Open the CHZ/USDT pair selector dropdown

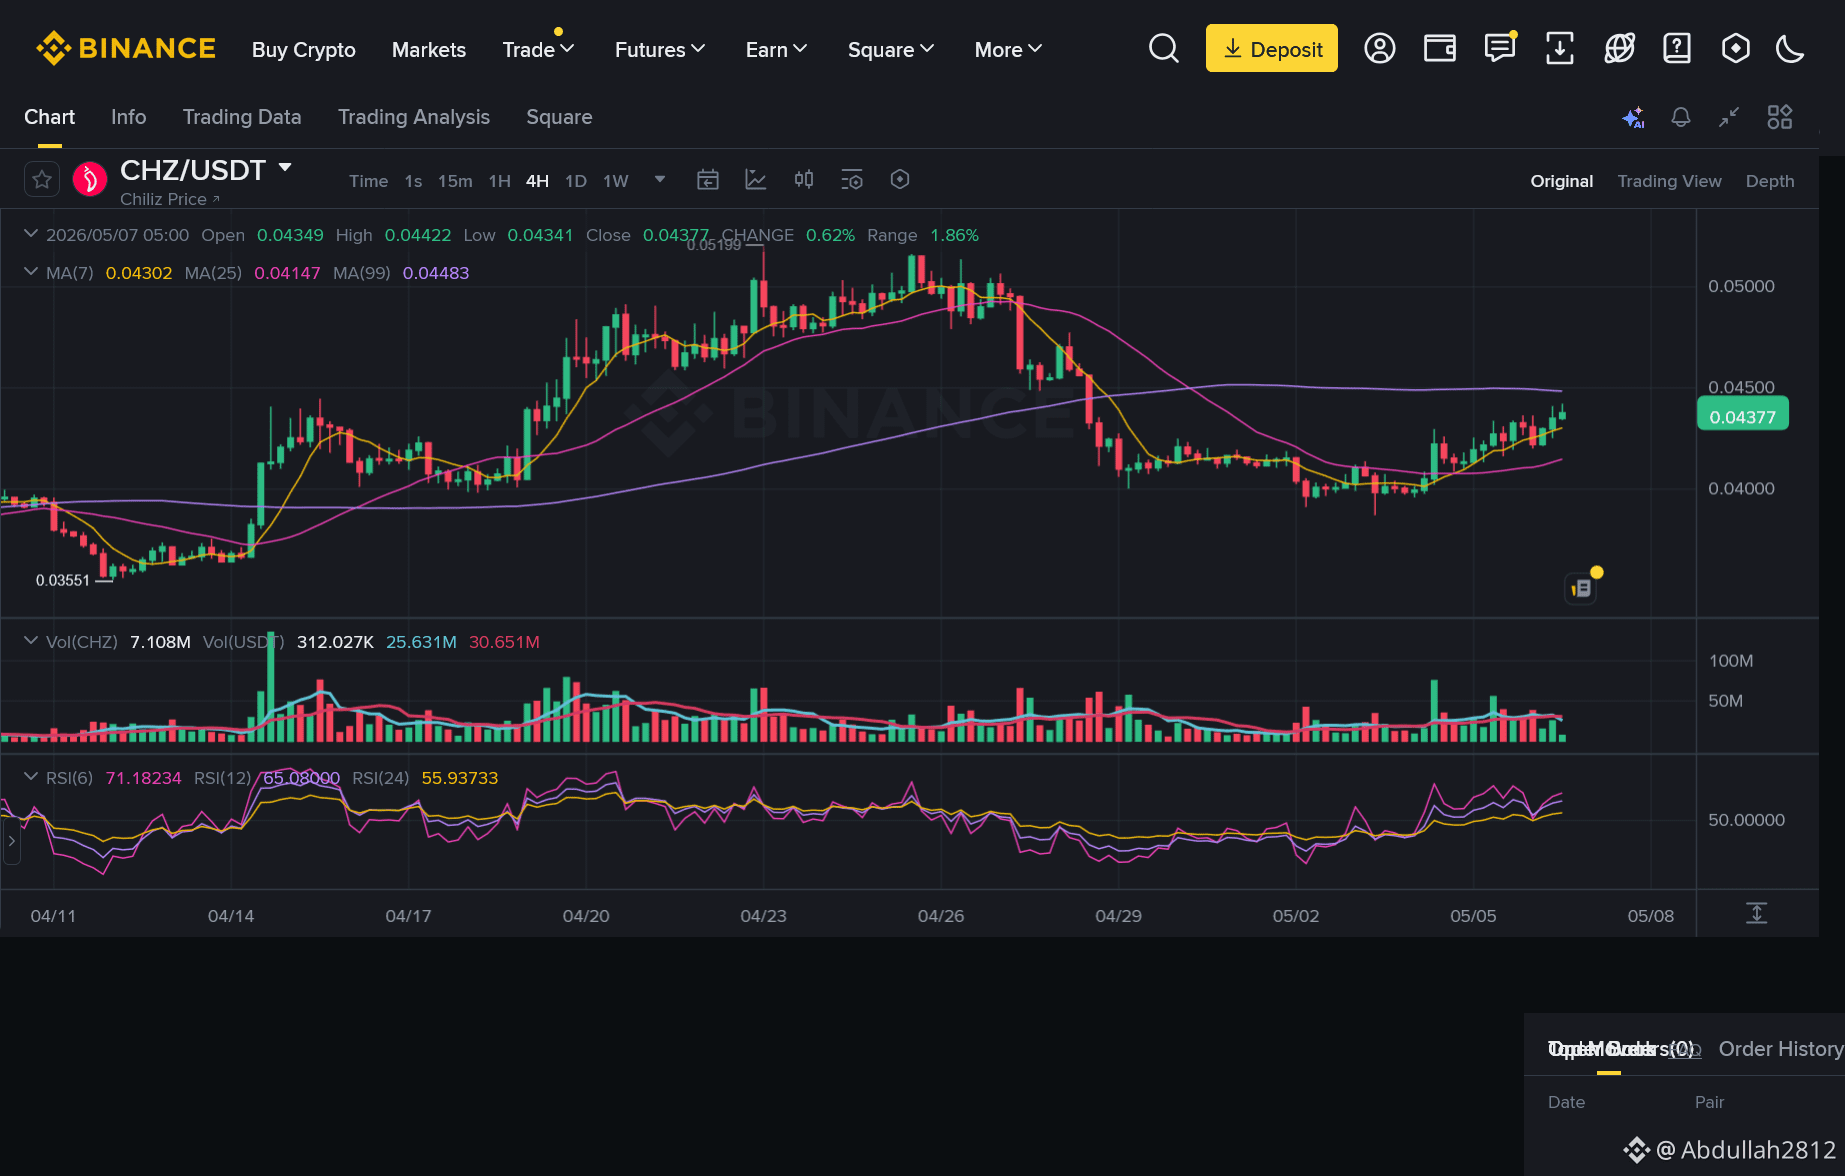[x=285, y=168]
